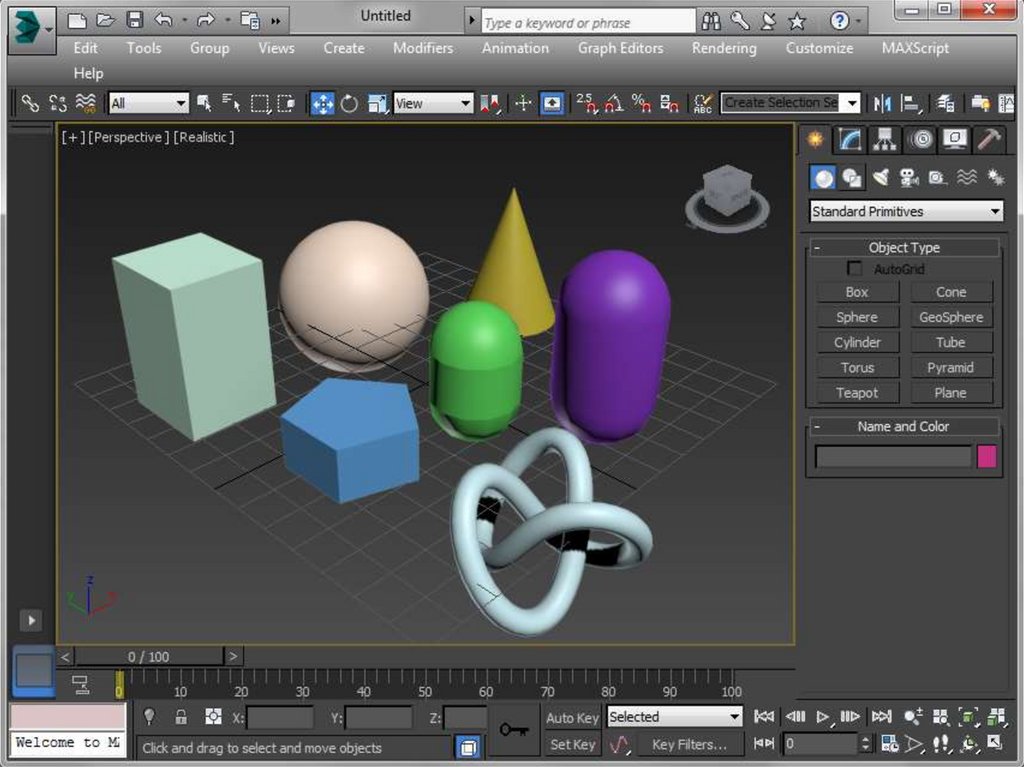Collapse the Object Type rollout
Viewport: 1024px width, 767px height.
(817, 248)
